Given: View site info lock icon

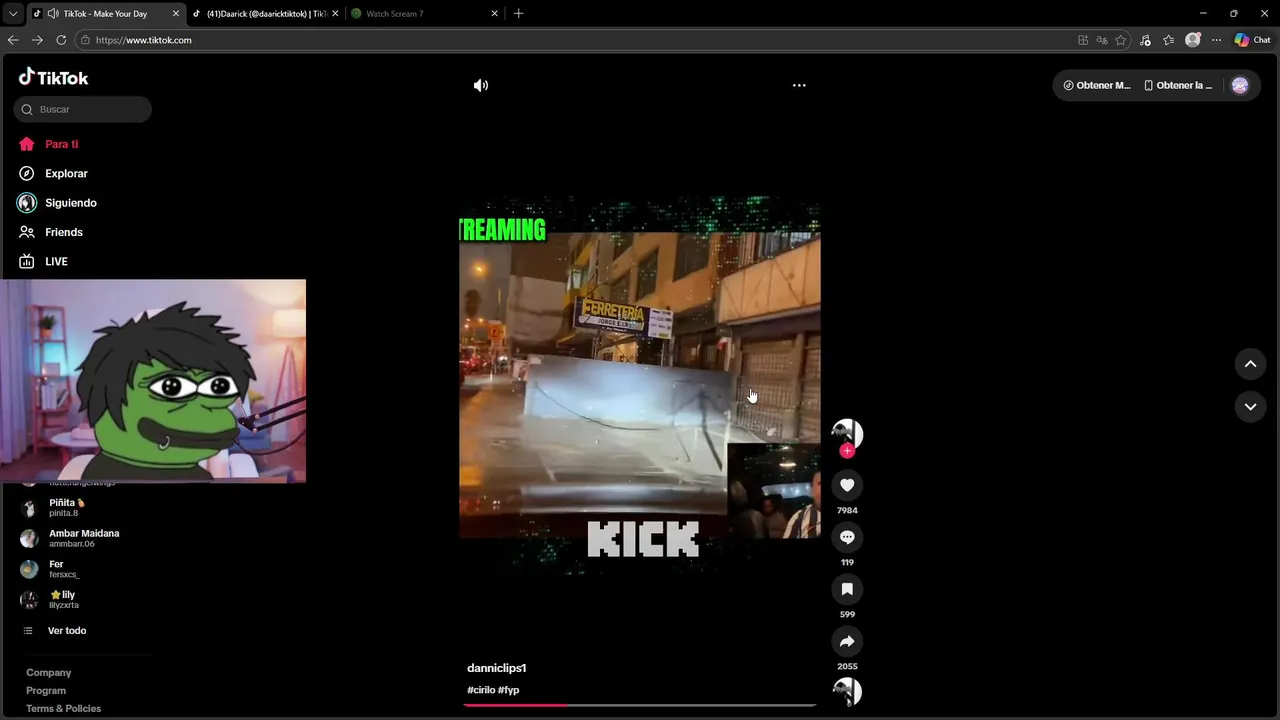Looking at the screenshot, I should tap(86, 40).
